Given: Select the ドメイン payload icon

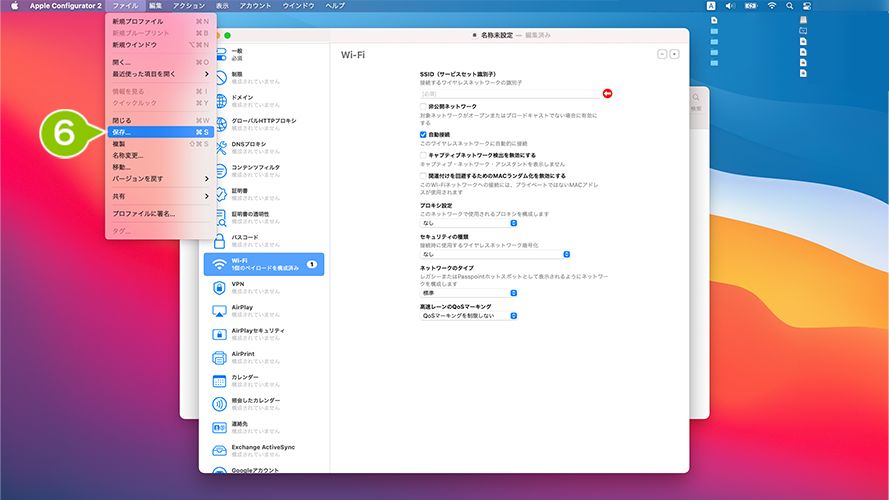Looking at the screenshot, I should tap(220, 101).
